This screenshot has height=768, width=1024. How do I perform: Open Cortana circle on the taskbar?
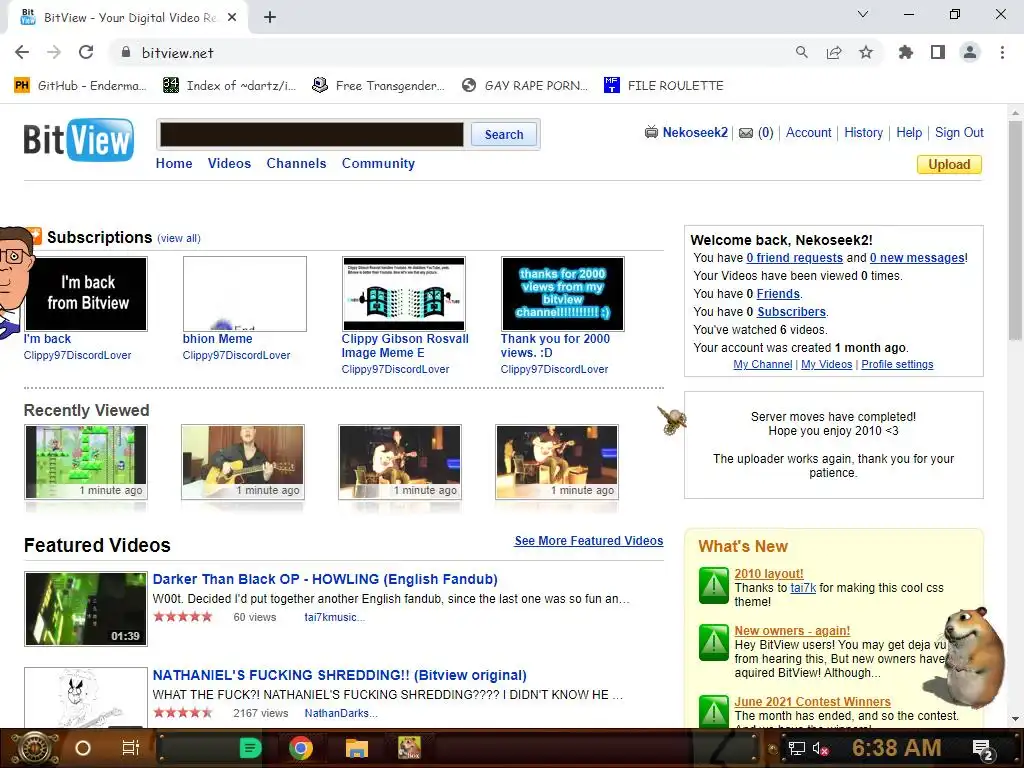pos(83,748)
